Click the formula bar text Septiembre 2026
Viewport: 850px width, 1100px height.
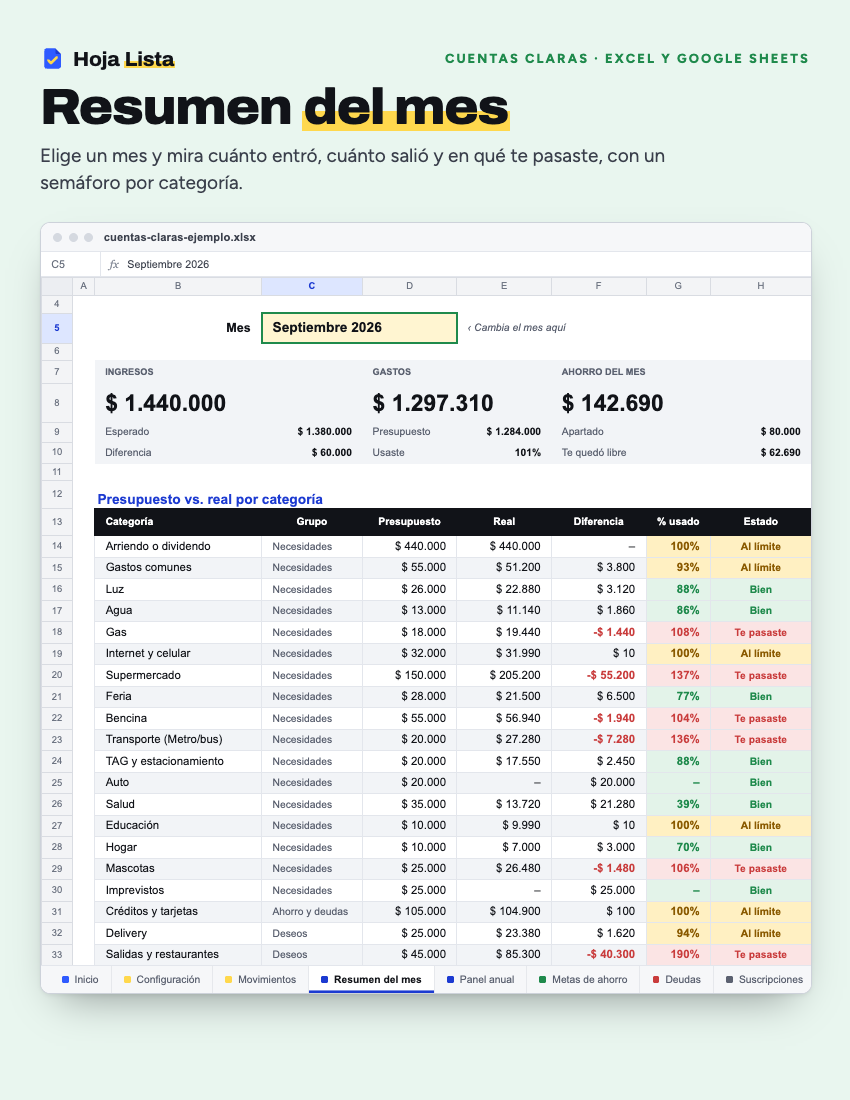168,264
